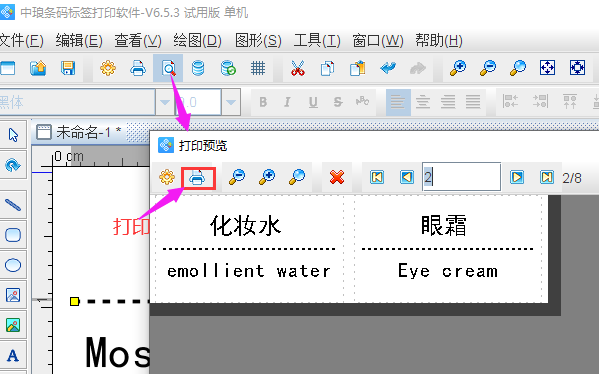Click the fit-to-window arrows icon
The width and height of the screenshot is (599, 374).
click(547, 68)
